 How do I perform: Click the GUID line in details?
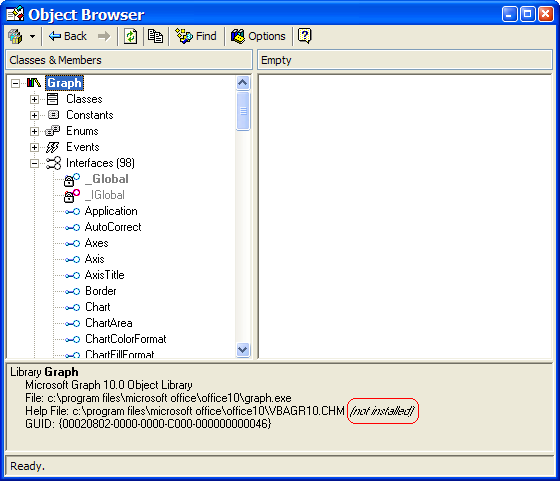(x=148, y=424)
